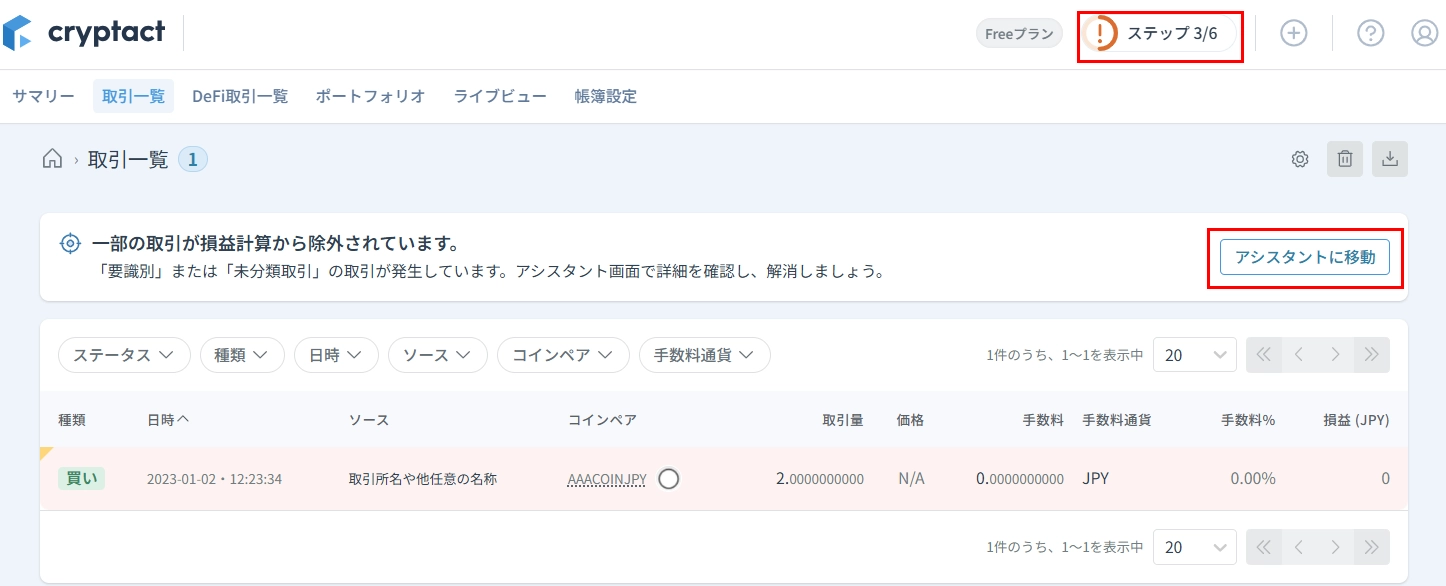Expand the 日時 filter dropdown
Screen dimensions: 1446x586
coord(336,355)
